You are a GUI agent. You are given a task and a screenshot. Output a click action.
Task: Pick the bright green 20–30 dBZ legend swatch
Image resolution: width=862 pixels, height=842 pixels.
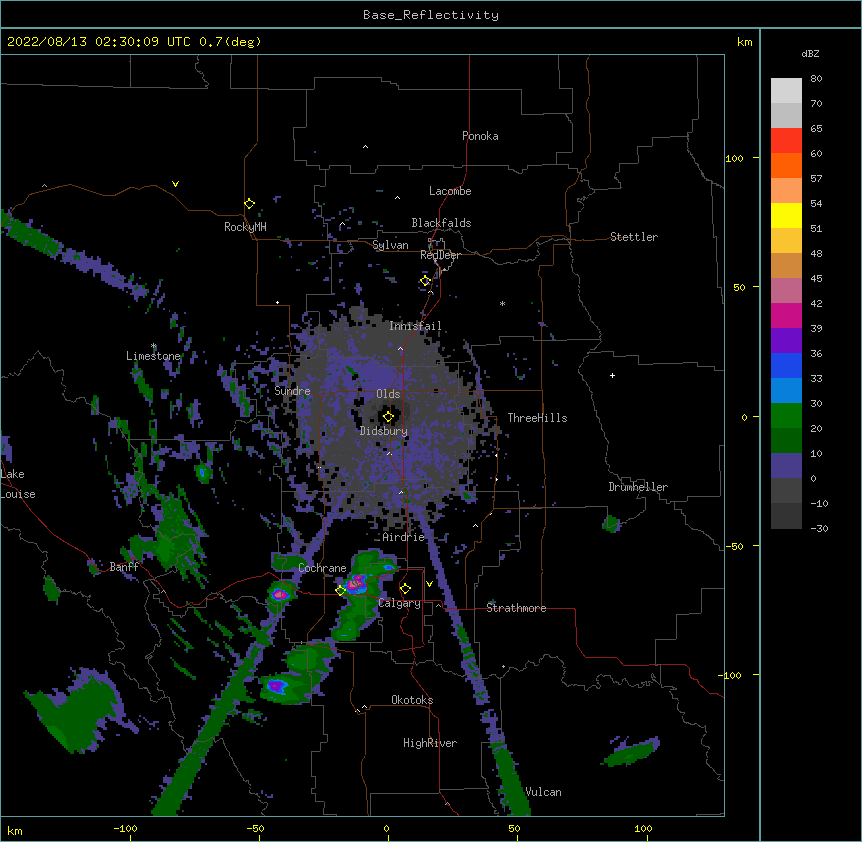click(x=786, y=416)
